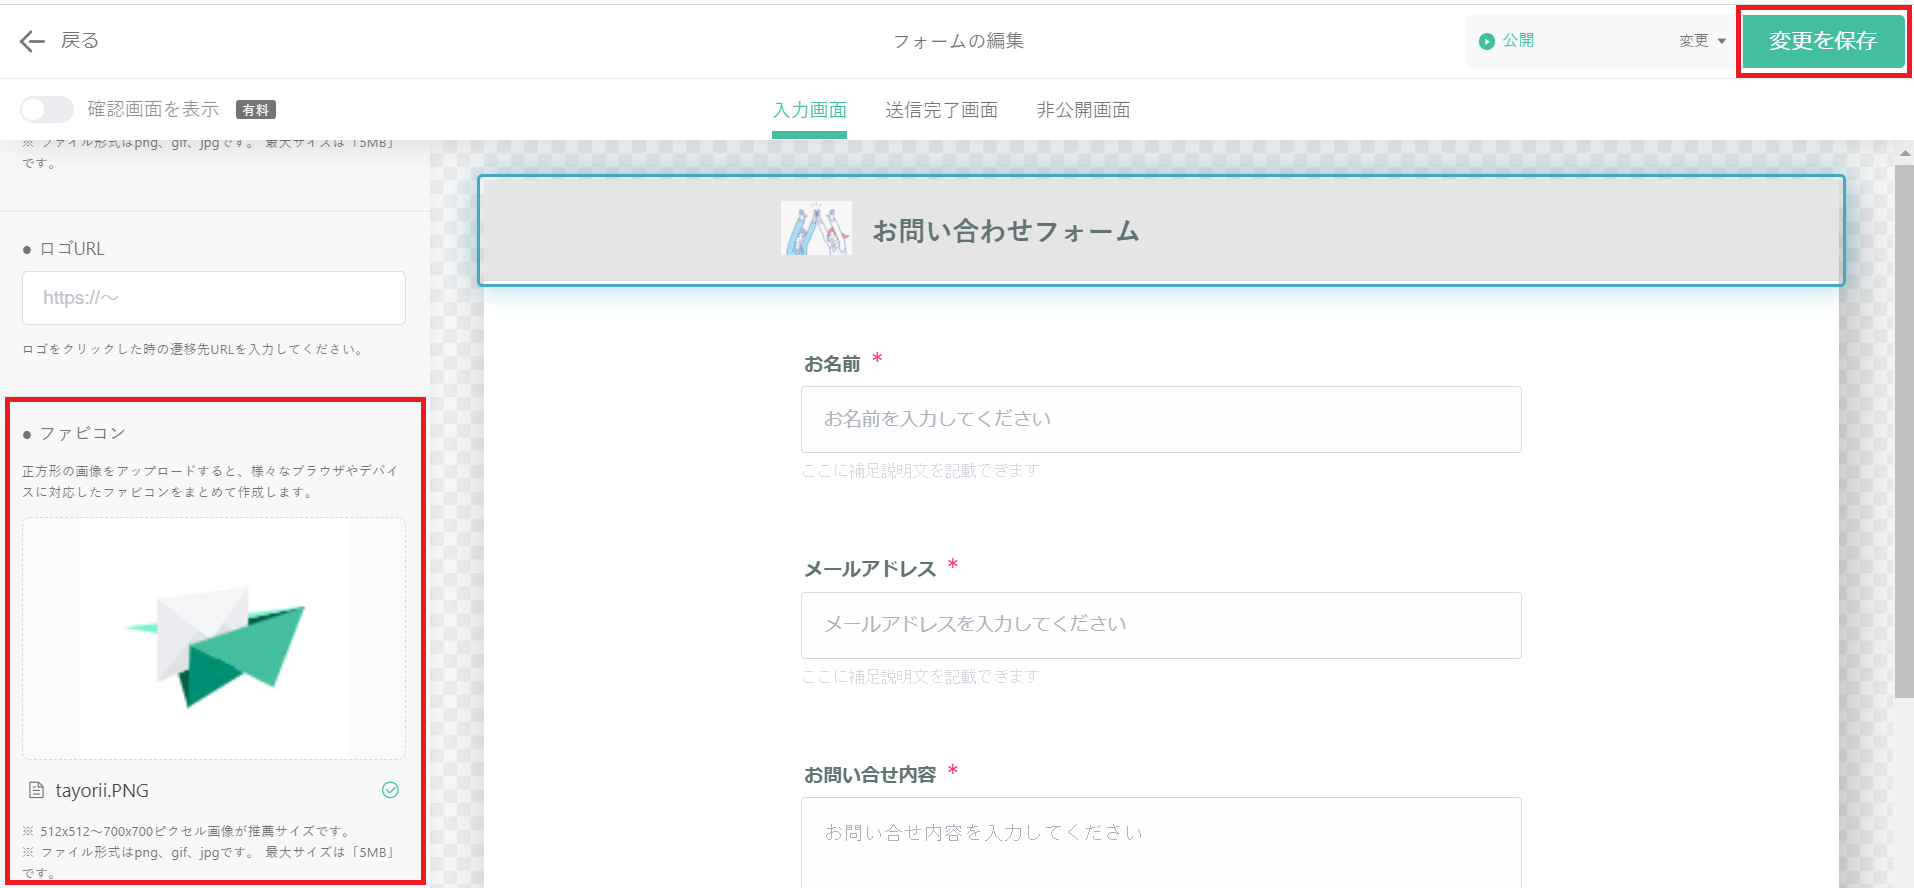Click the form header logo image

[816, 229]
